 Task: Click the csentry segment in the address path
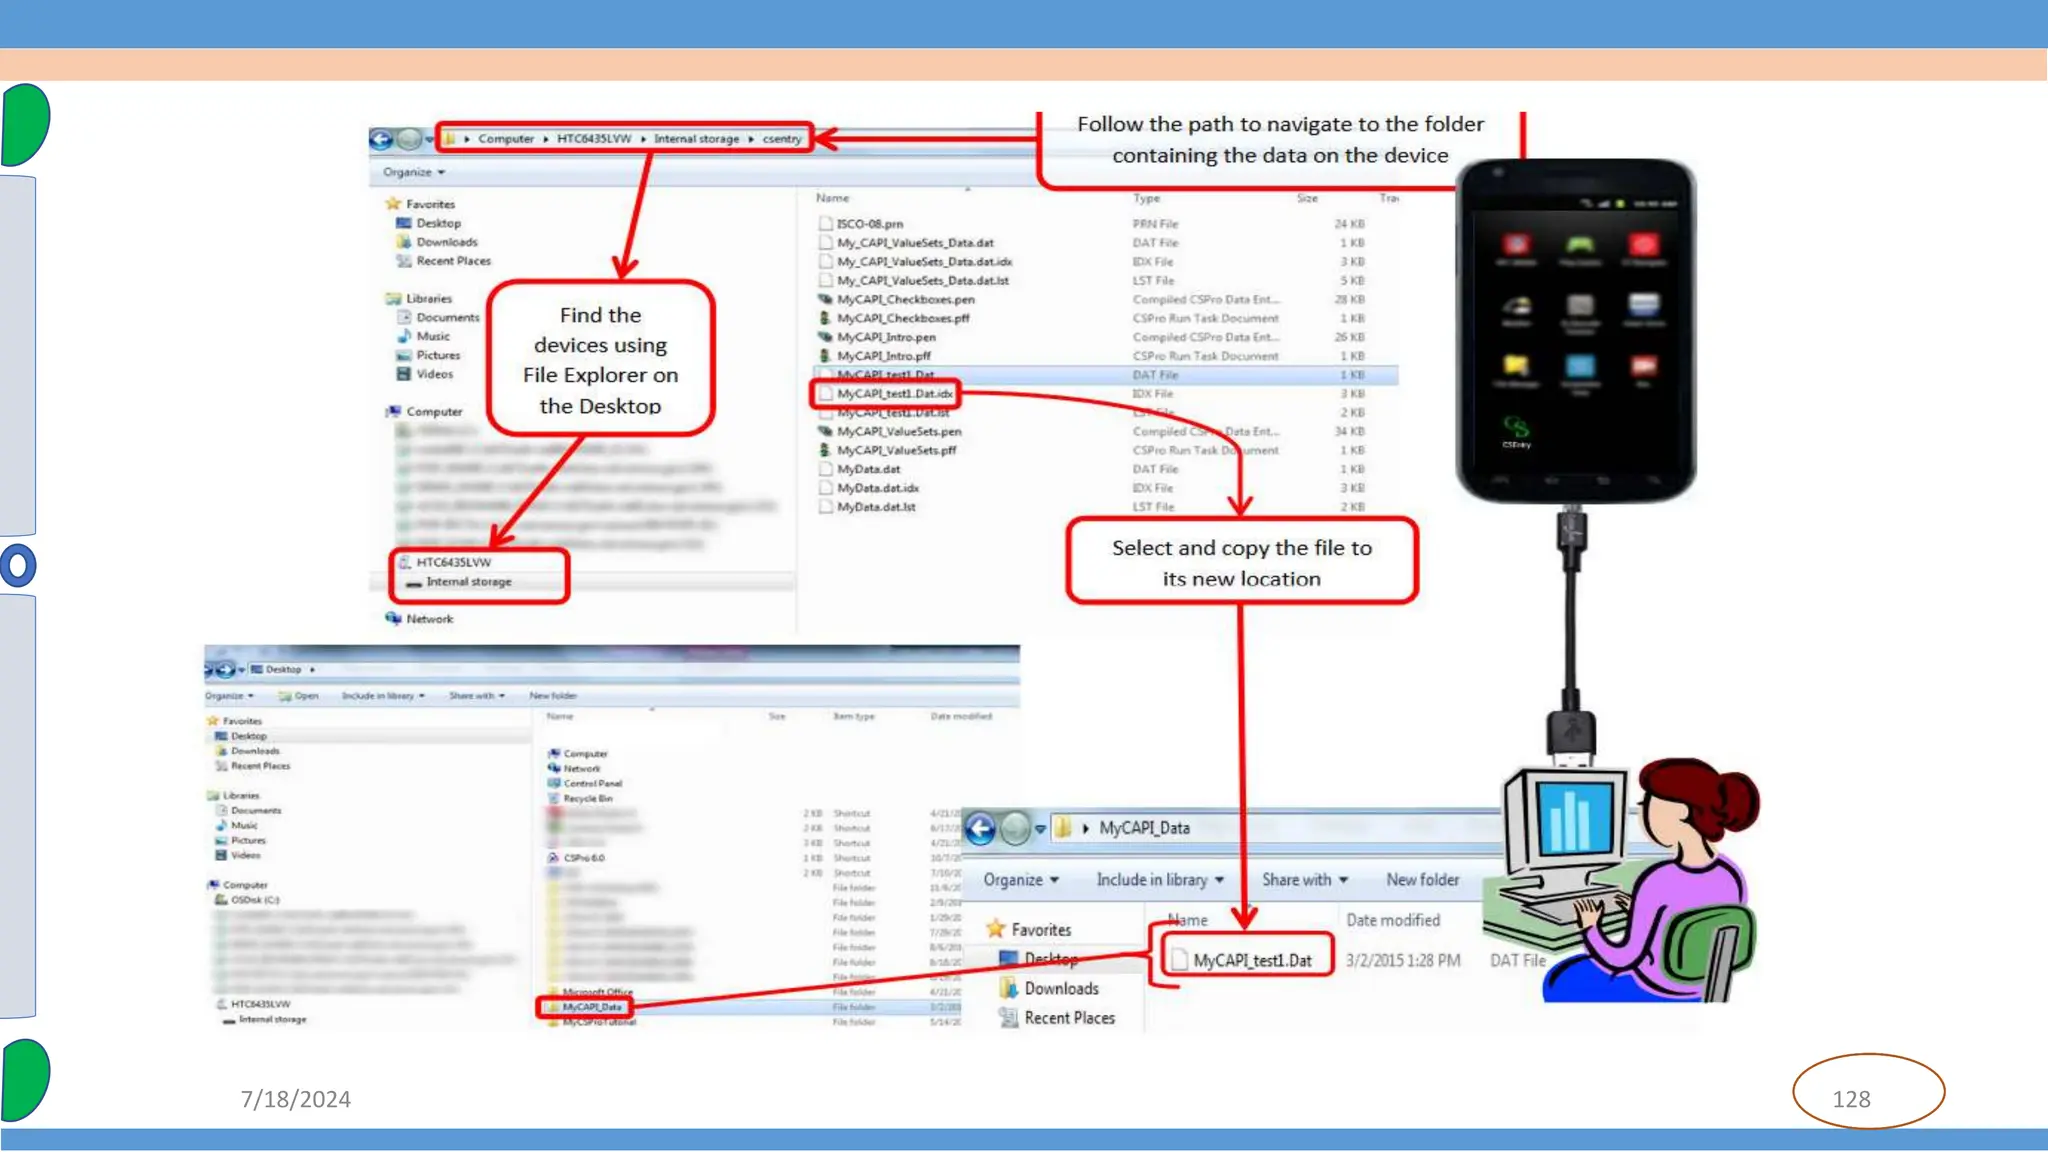coord(781,139)
